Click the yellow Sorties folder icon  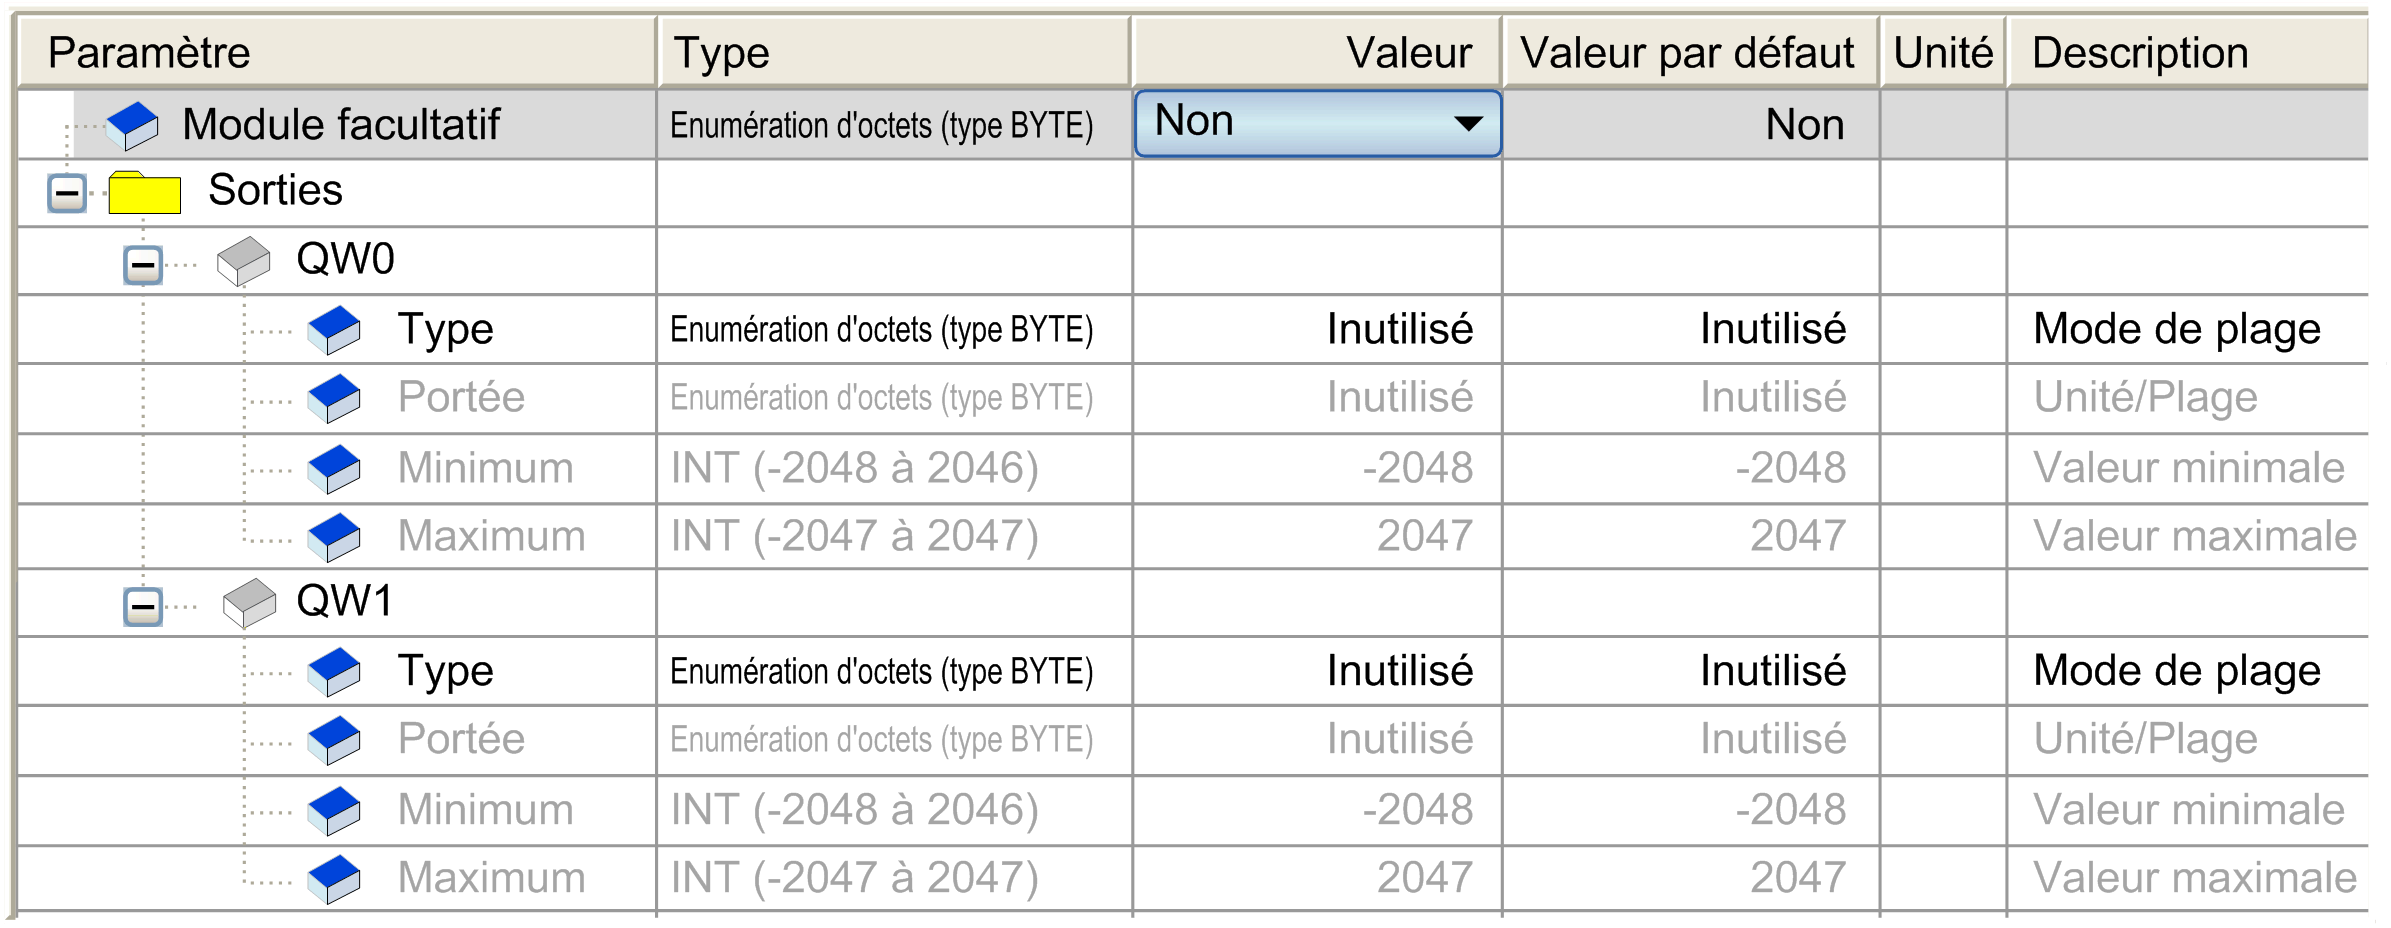144,192
